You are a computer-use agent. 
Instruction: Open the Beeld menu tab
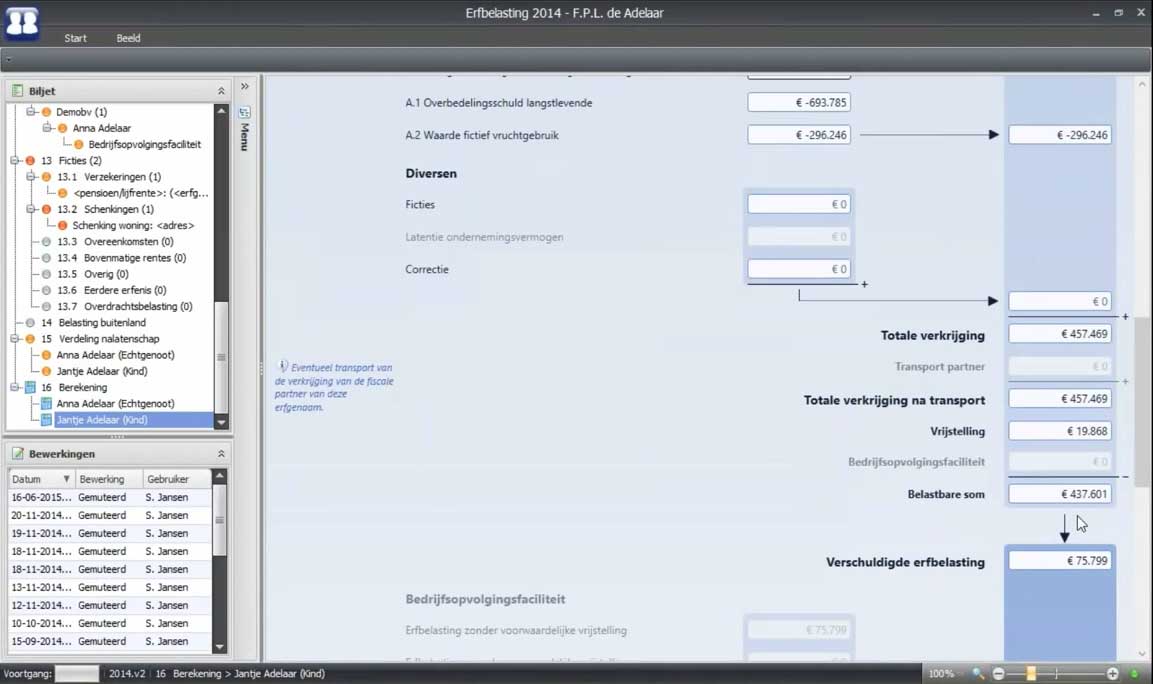tap(128, 38)
